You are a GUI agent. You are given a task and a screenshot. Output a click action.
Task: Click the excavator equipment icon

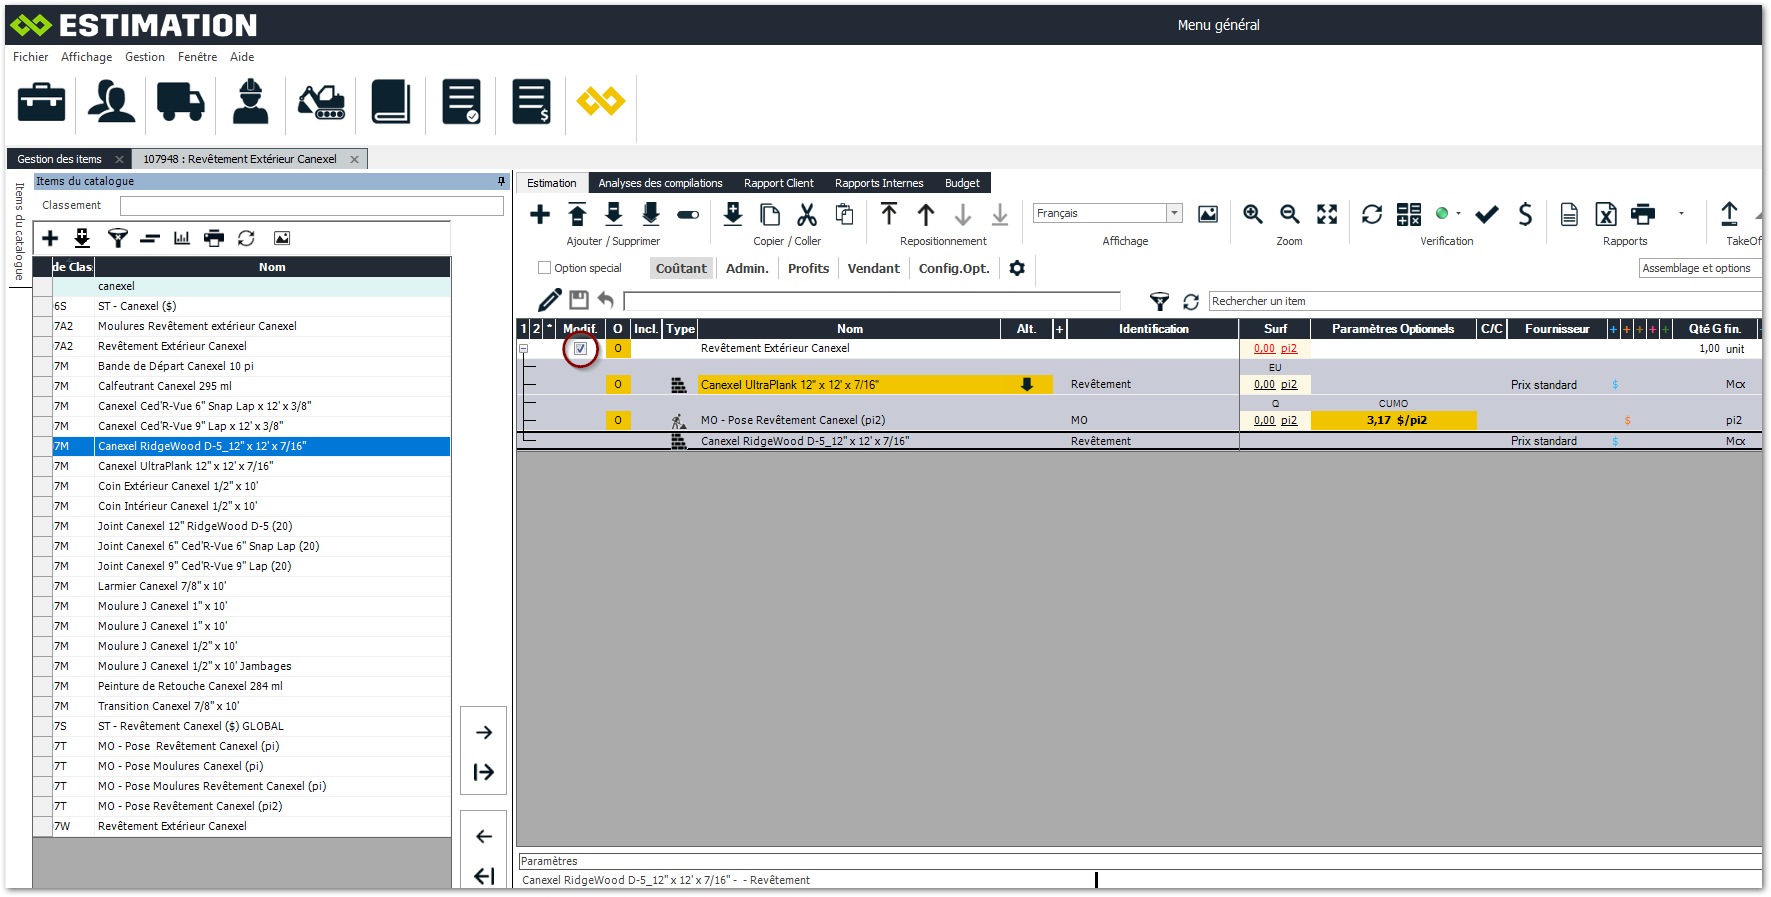321,102
